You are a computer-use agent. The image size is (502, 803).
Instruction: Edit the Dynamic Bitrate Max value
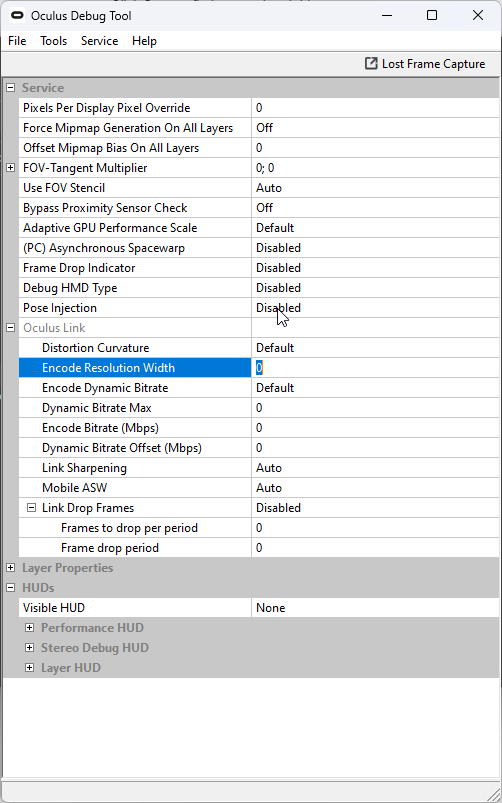375,408
